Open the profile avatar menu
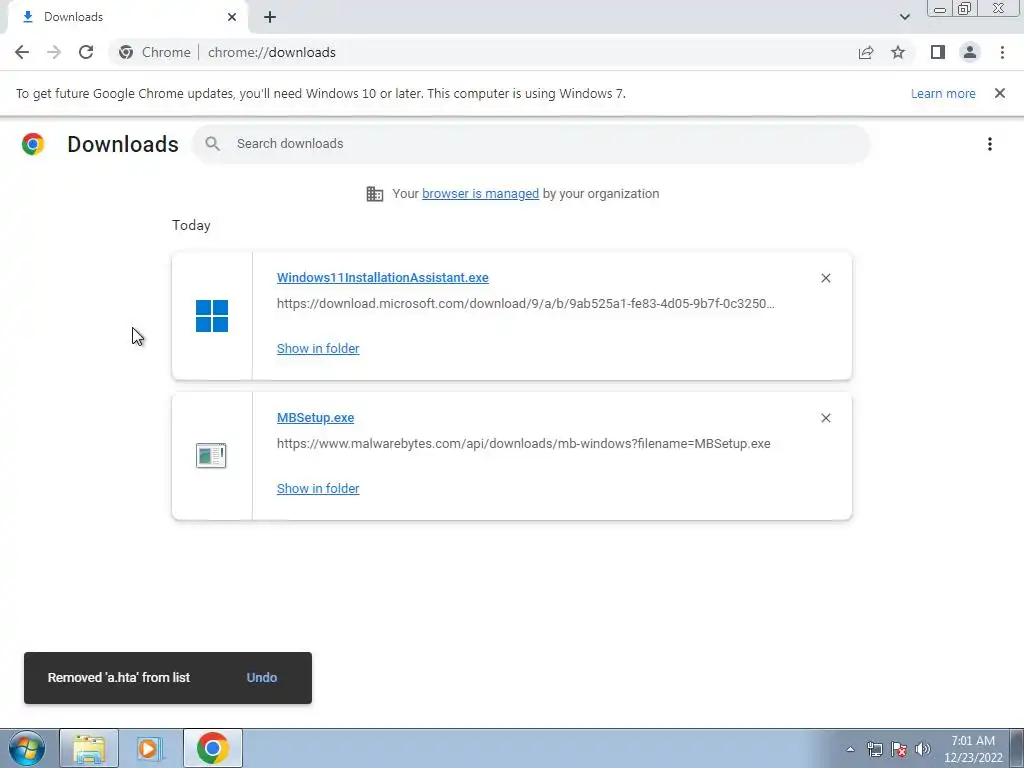Image resolution: width=1024 pixels, height=768 pixels. 970,52
